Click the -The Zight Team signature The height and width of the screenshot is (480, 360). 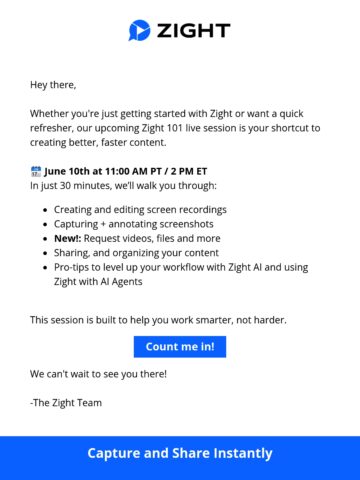(66, 403)
